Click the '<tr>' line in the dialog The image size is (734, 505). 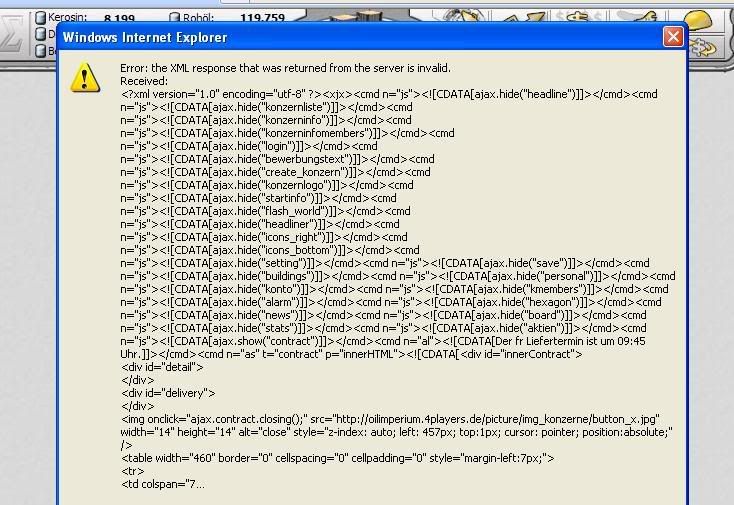133,471
